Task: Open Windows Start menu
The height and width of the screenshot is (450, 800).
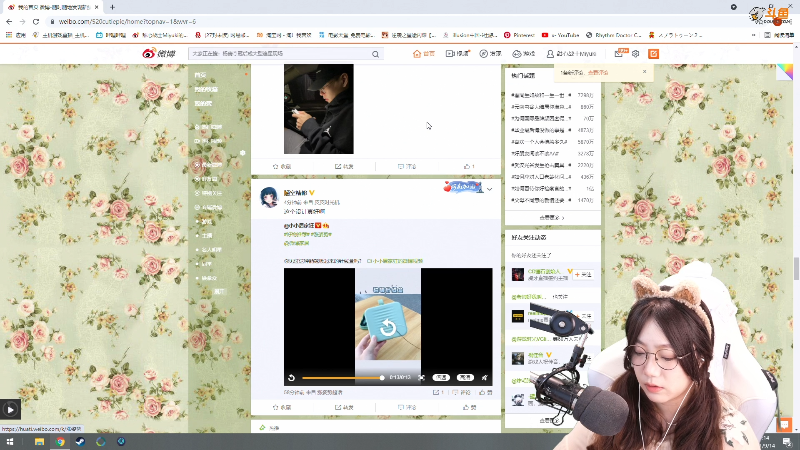Action: [x=10, y=442]
